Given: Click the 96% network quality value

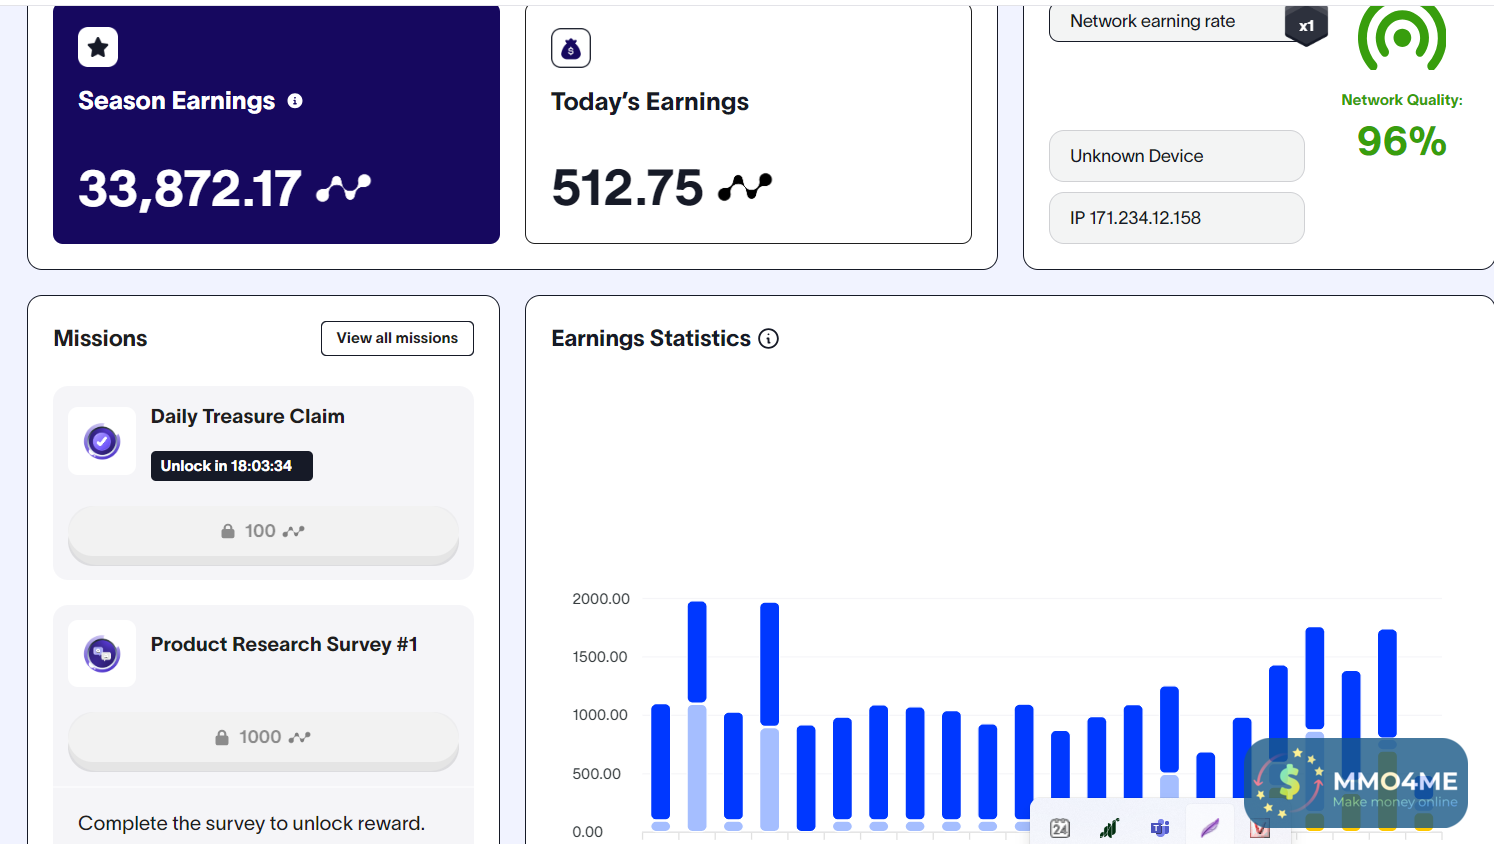Looking at the screenshot, I should pyautogui.click(x=1402, y=141).
